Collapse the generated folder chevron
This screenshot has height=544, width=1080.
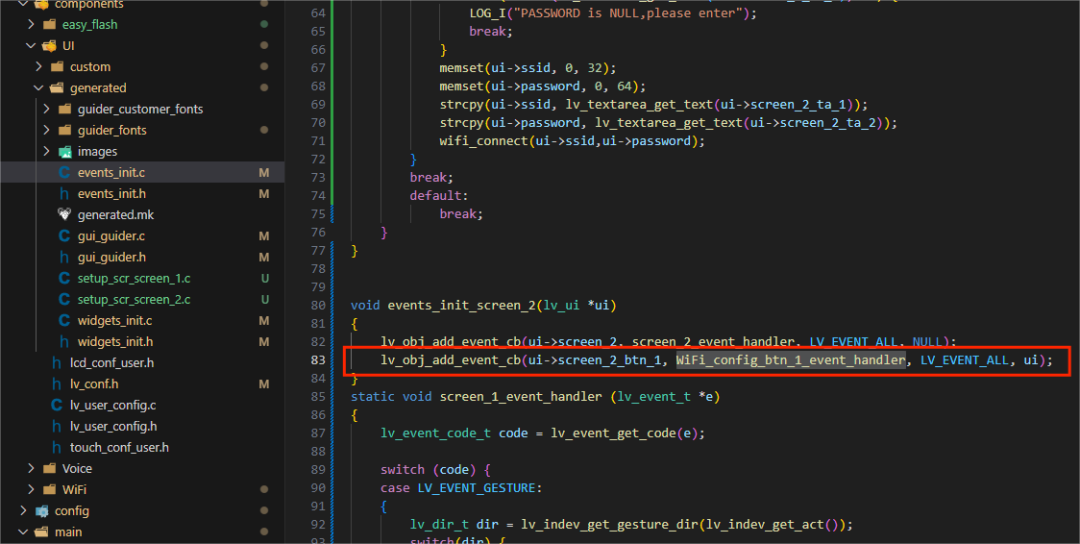(x=39, y=88)
